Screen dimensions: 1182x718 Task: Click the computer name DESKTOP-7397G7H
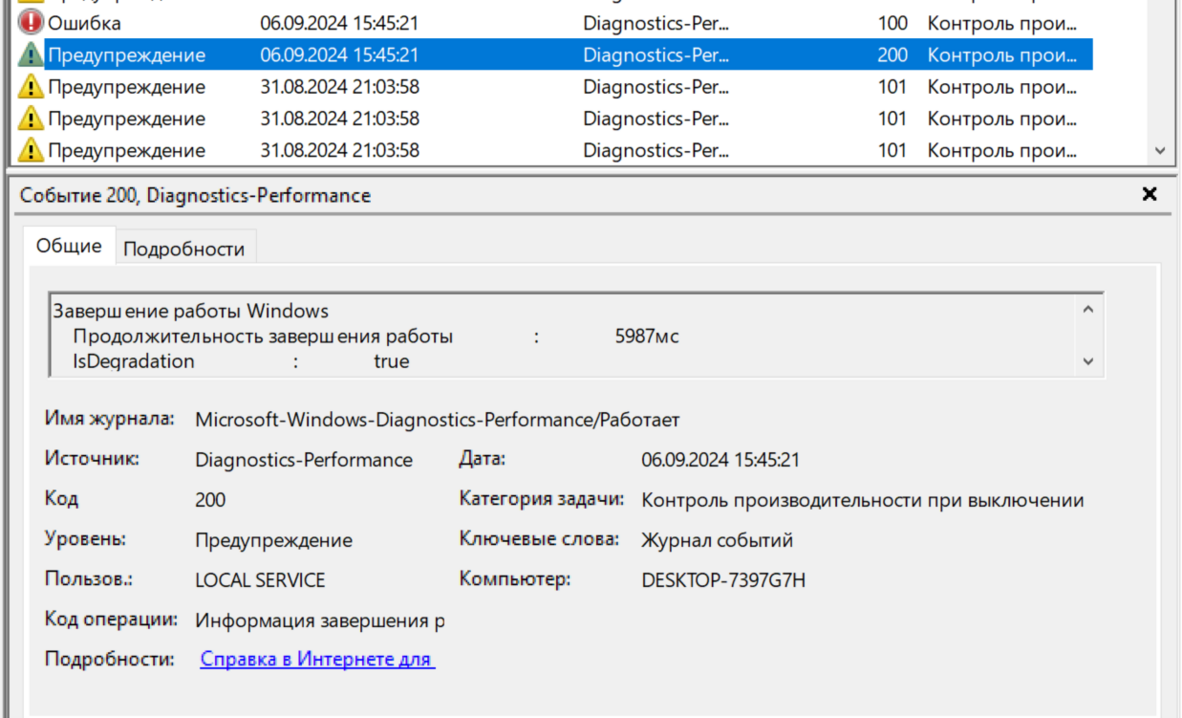pyautogui.click(x=723, y=580)
